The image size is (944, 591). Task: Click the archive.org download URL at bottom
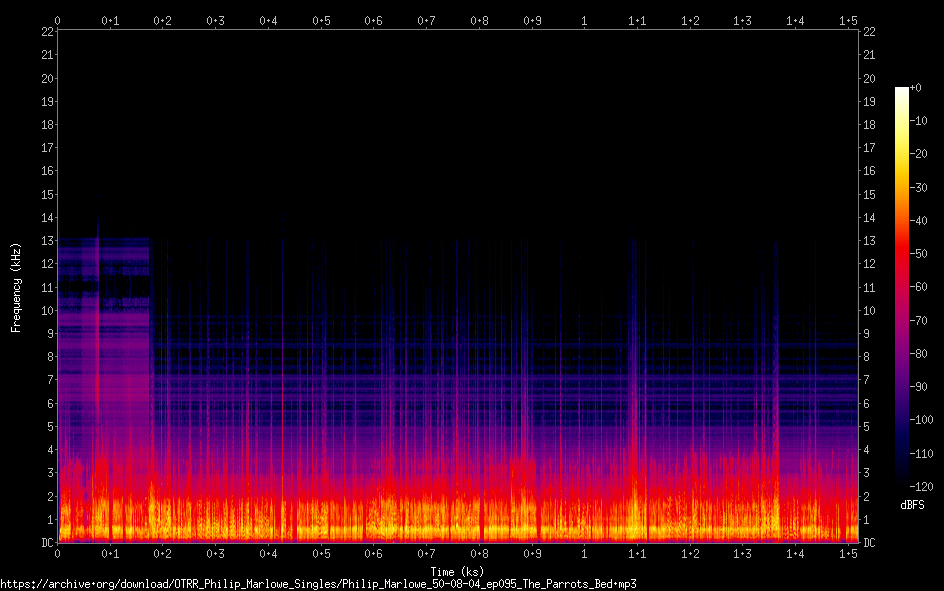pyautogui.click(x=318, y=583)
